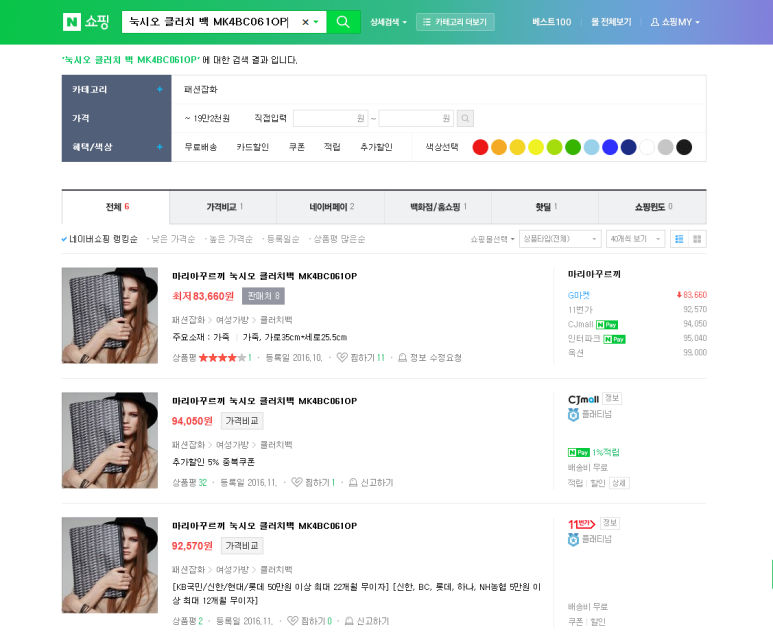Click the 11번가 logo
Viewport: 773px width, 636px height.
(582, 524)
